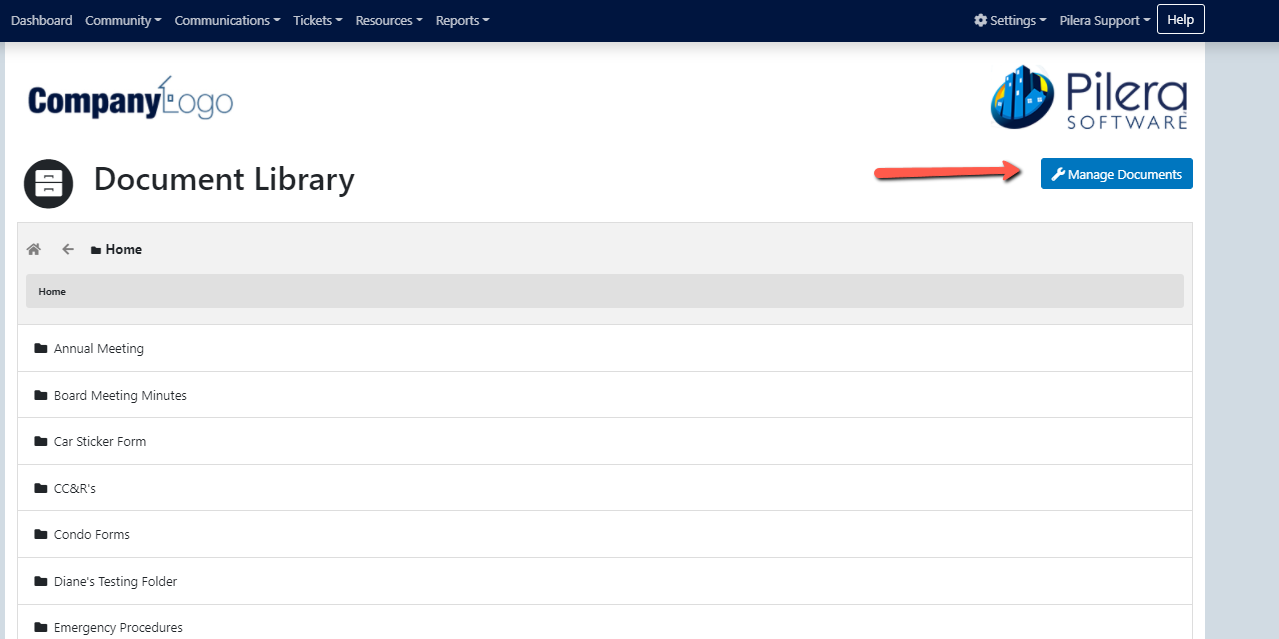Expand the Community dropdown menu
Viewport: 1279px width, 639px height.
click(123, 20)
